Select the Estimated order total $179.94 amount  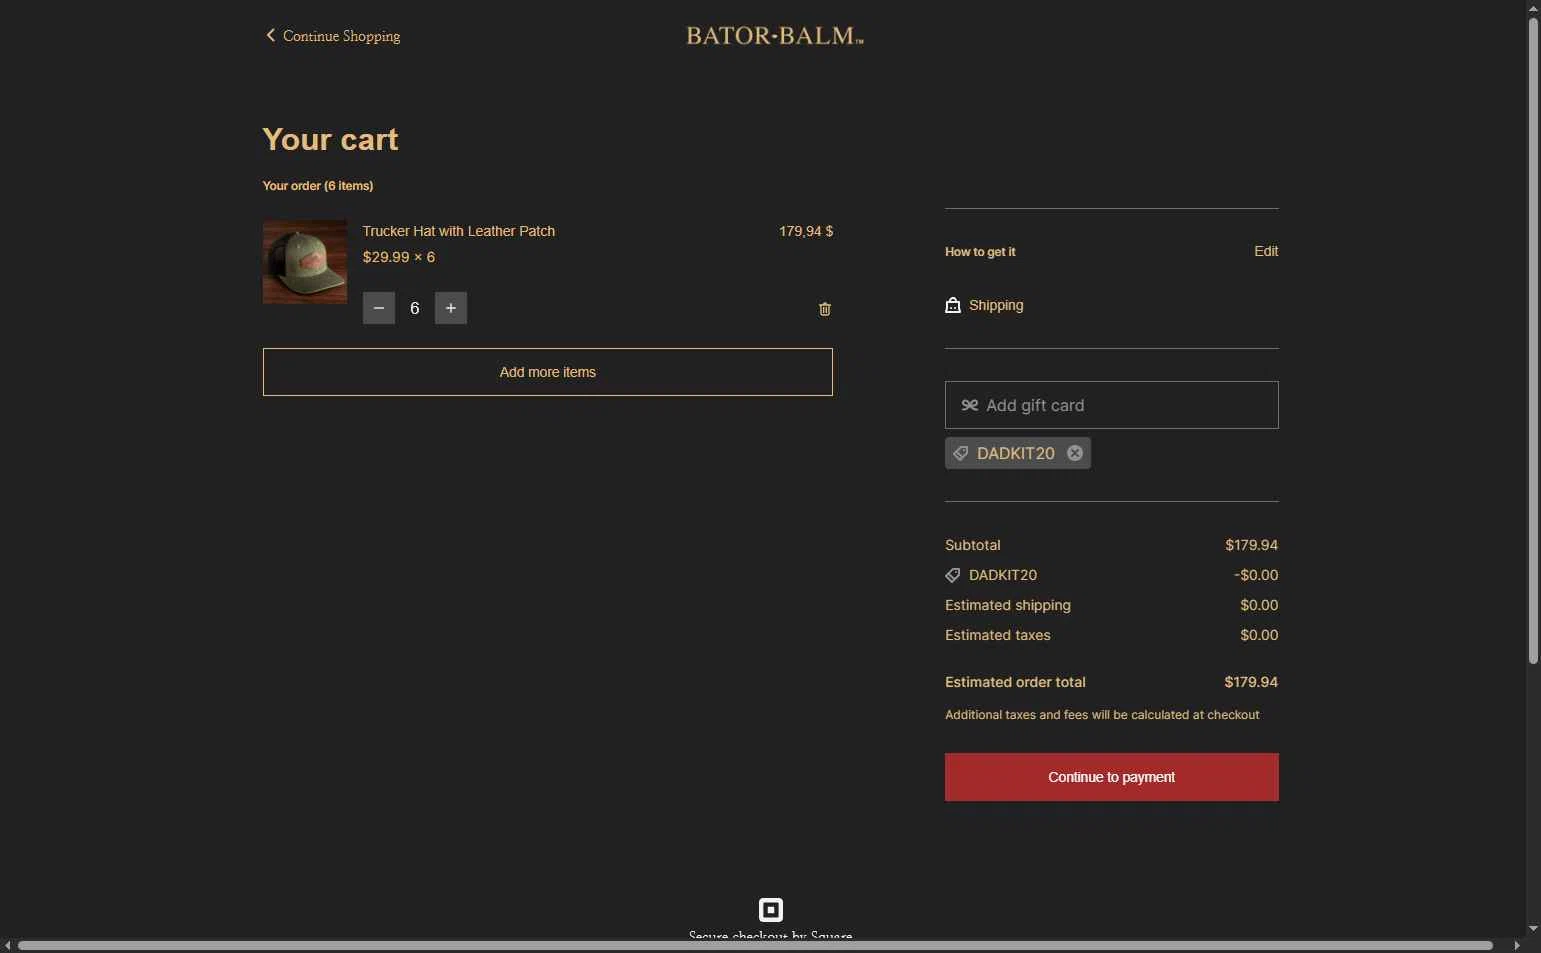point(1251,682)
